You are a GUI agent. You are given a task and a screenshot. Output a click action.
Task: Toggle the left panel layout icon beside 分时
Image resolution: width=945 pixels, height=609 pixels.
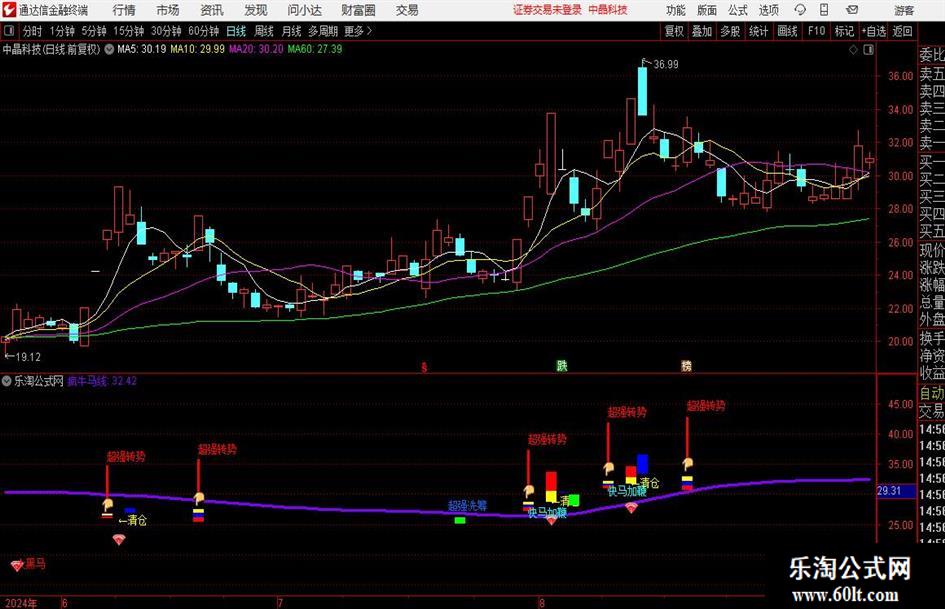(x=9, y=31)
